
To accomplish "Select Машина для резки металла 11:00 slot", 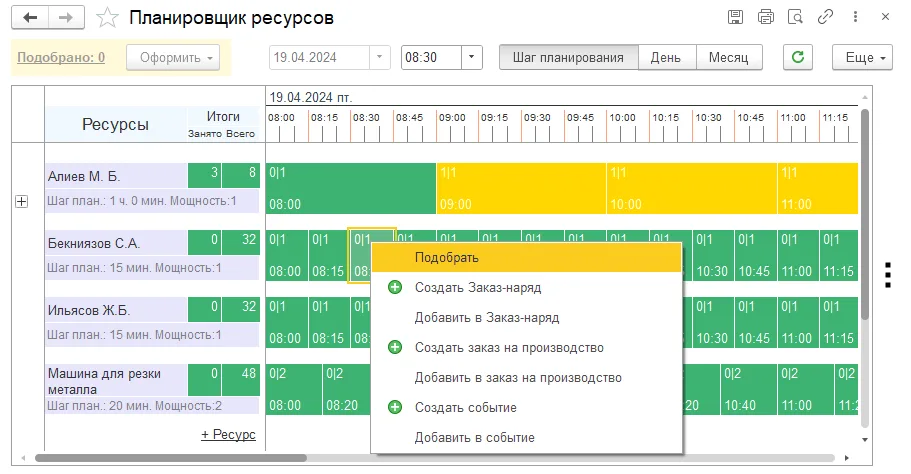I will [x=805, y=390].
